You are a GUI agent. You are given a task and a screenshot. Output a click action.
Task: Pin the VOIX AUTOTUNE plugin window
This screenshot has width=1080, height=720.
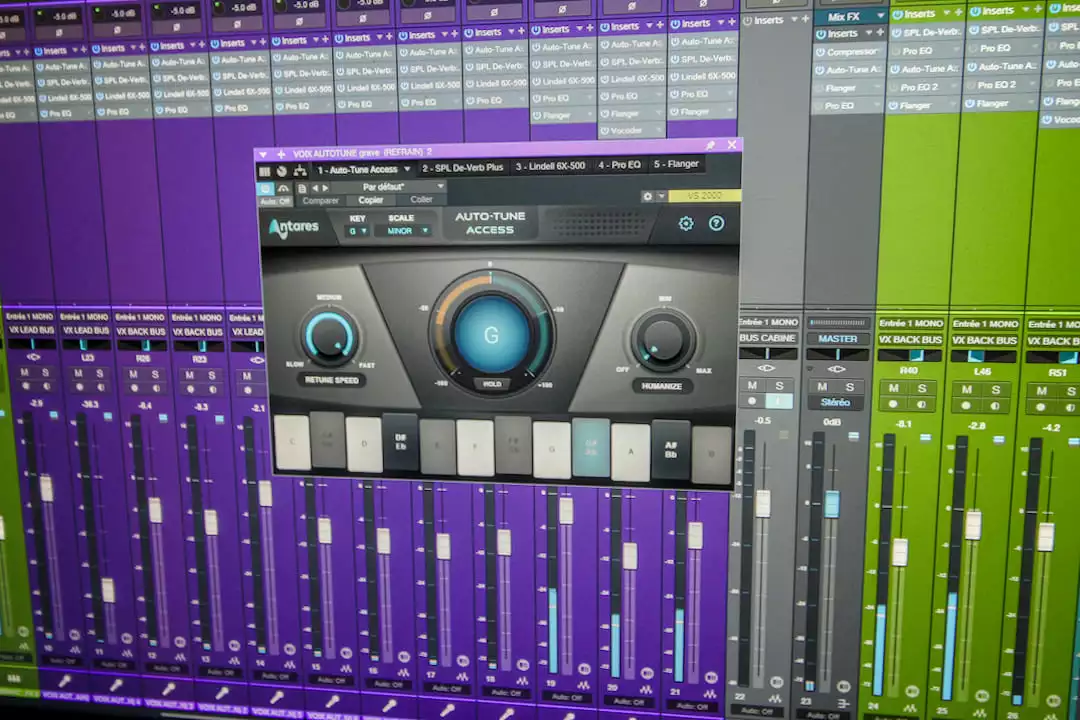point(710,145)
